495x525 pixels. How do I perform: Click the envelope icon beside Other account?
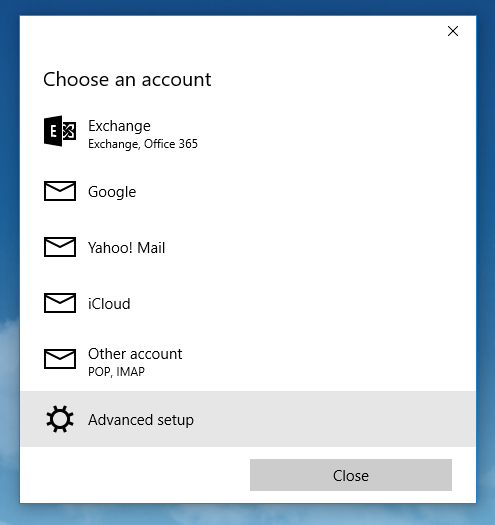[x=60, y=359]
